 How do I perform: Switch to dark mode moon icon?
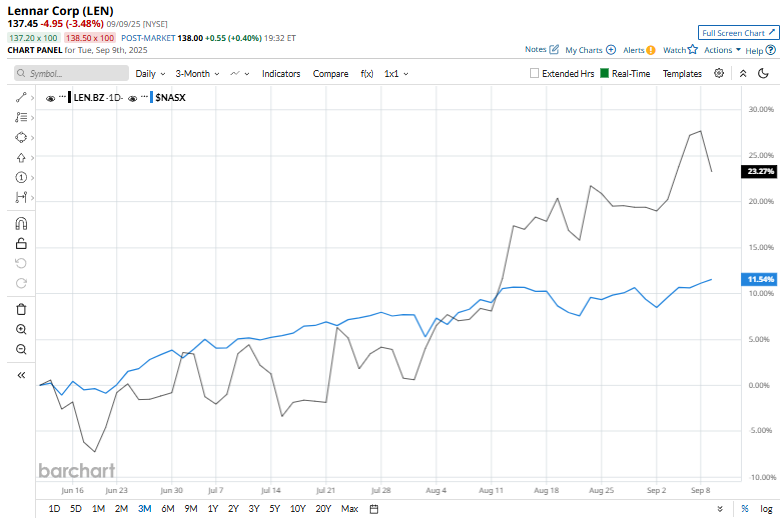coord(763,73)
